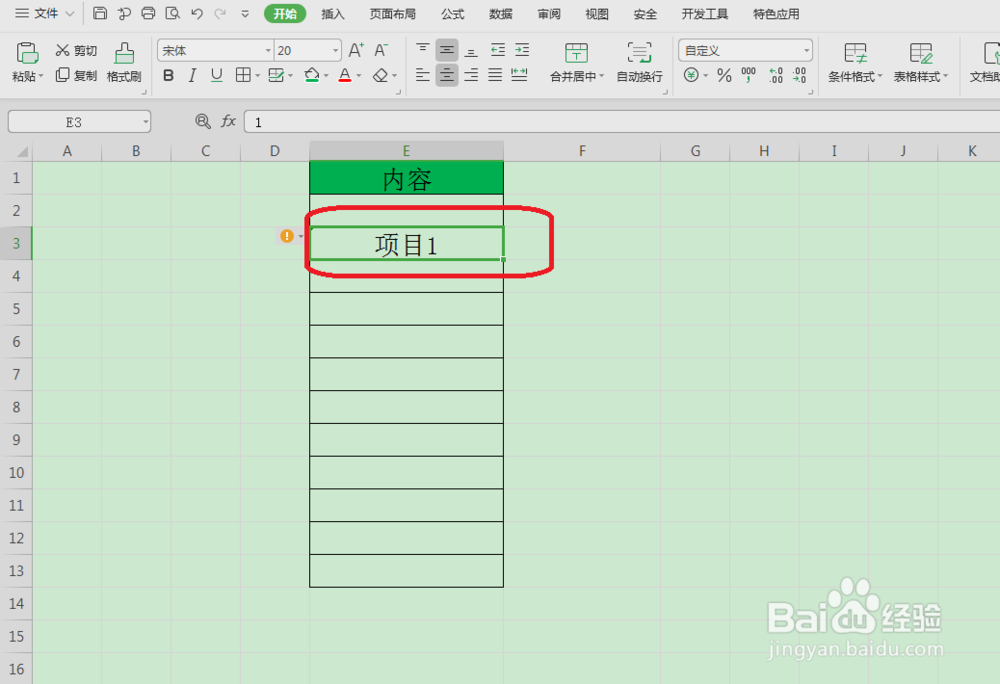1000x684 pixels.
Task: Cut selection with 剪切 scissors
Action: tap(76, 50)
